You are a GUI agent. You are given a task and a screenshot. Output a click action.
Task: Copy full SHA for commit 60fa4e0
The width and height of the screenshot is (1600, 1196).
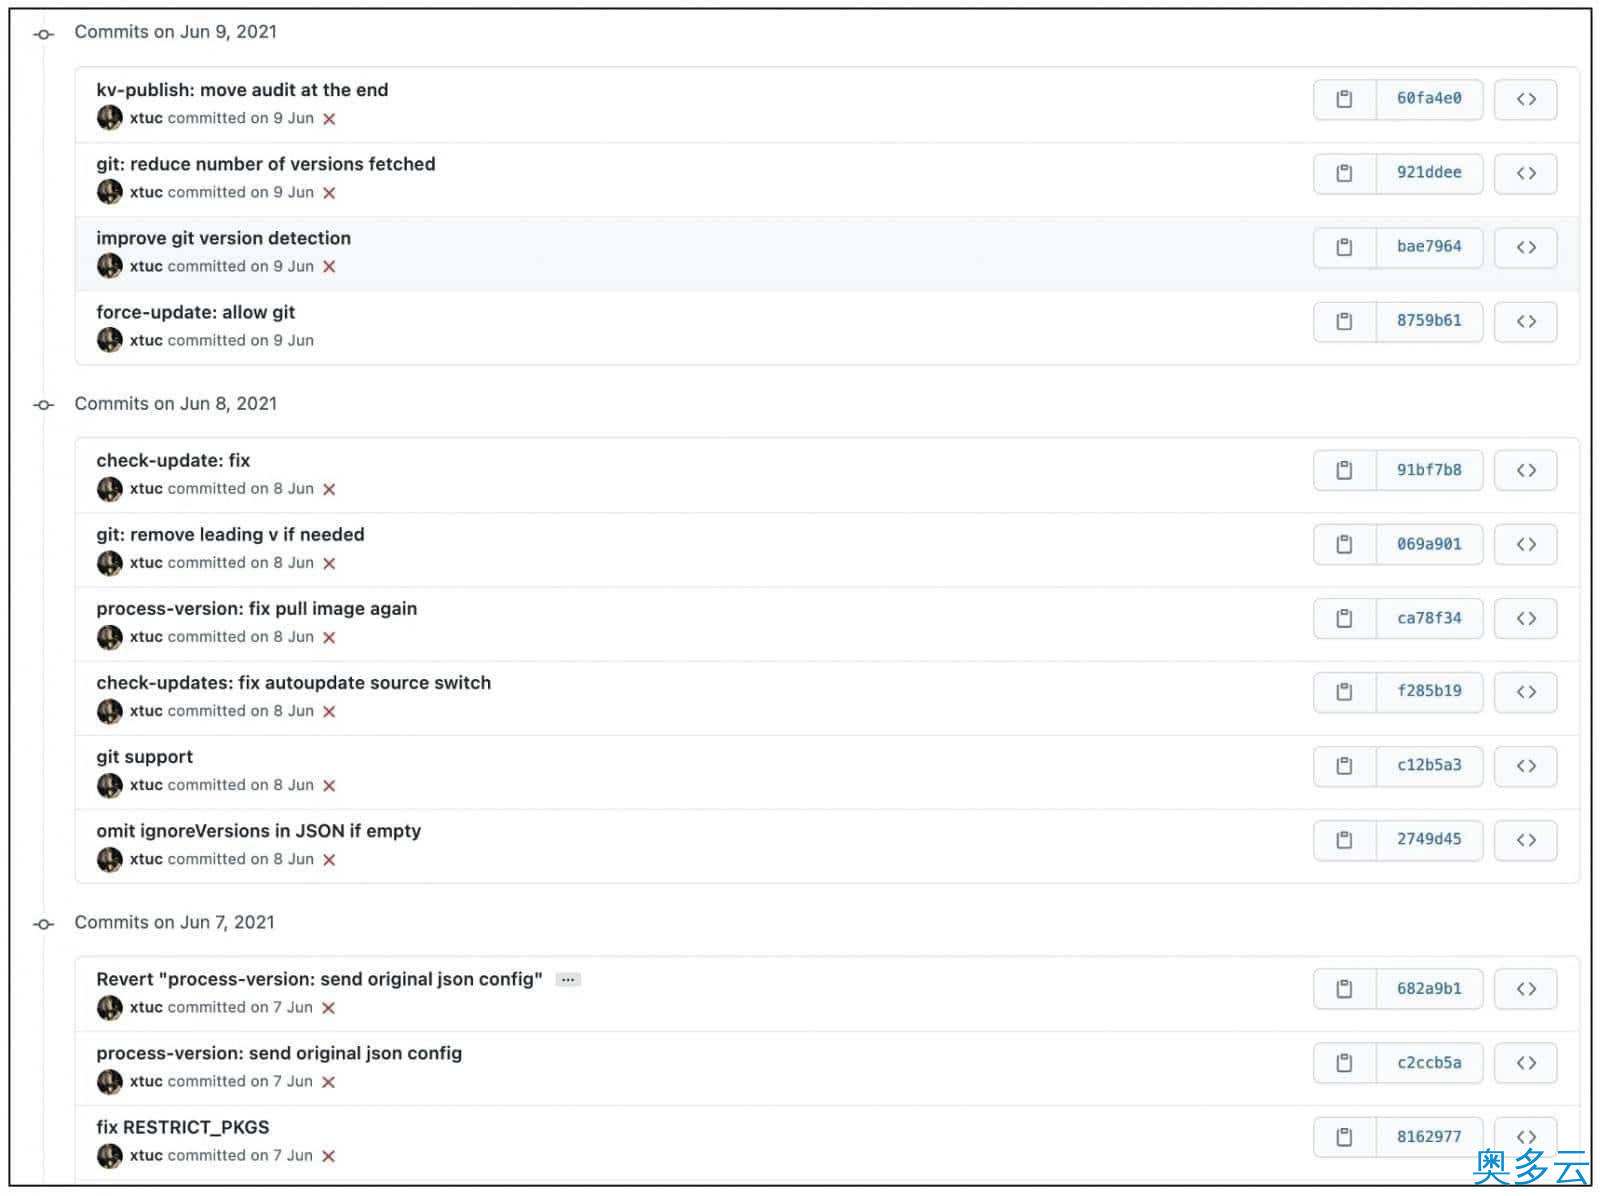pos(1344,99)
